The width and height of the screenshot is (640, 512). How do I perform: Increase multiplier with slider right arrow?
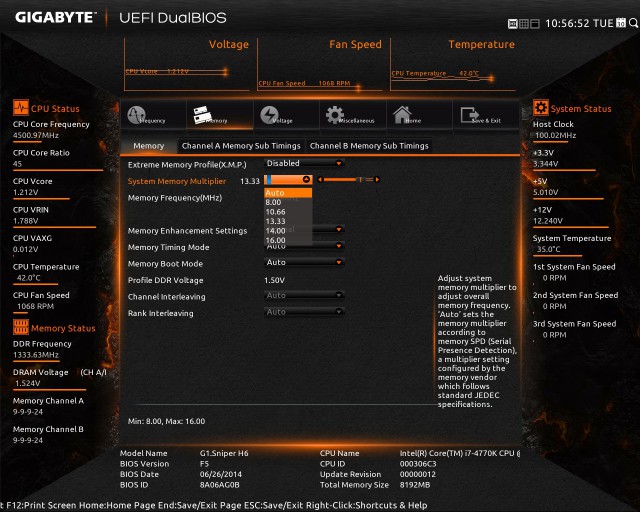click(x=377, y=180)
